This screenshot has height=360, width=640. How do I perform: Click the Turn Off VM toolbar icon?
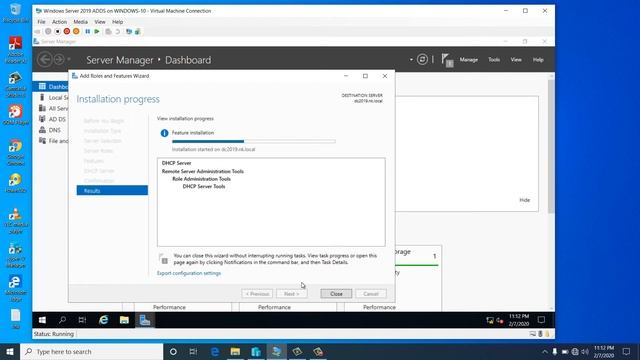tap(58, 31)
